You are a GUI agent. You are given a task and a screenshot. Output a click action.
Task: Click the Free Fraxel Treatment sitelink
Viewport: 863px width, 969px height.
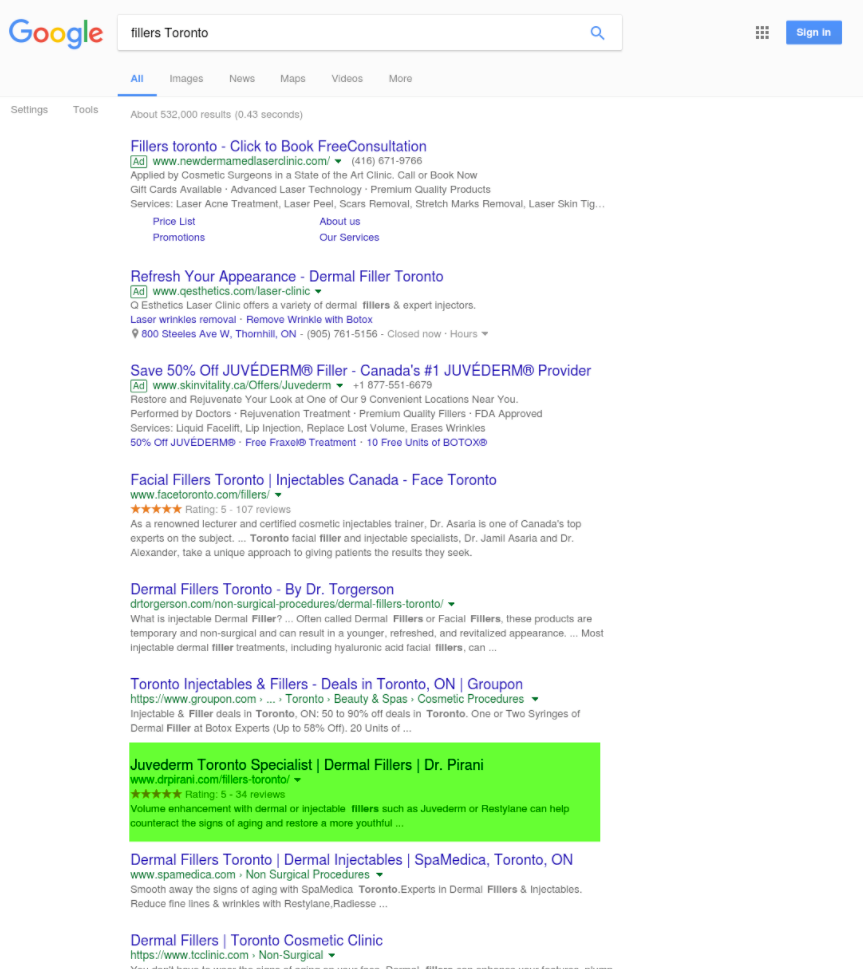[300, 442]
